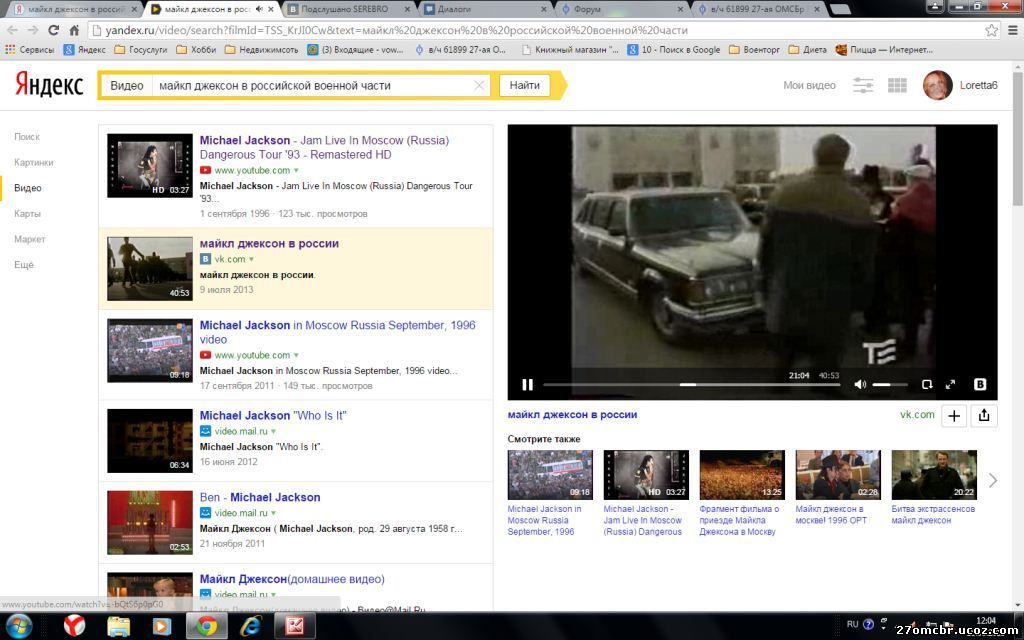Select Видео in the left sidebar

coord(27,188)
